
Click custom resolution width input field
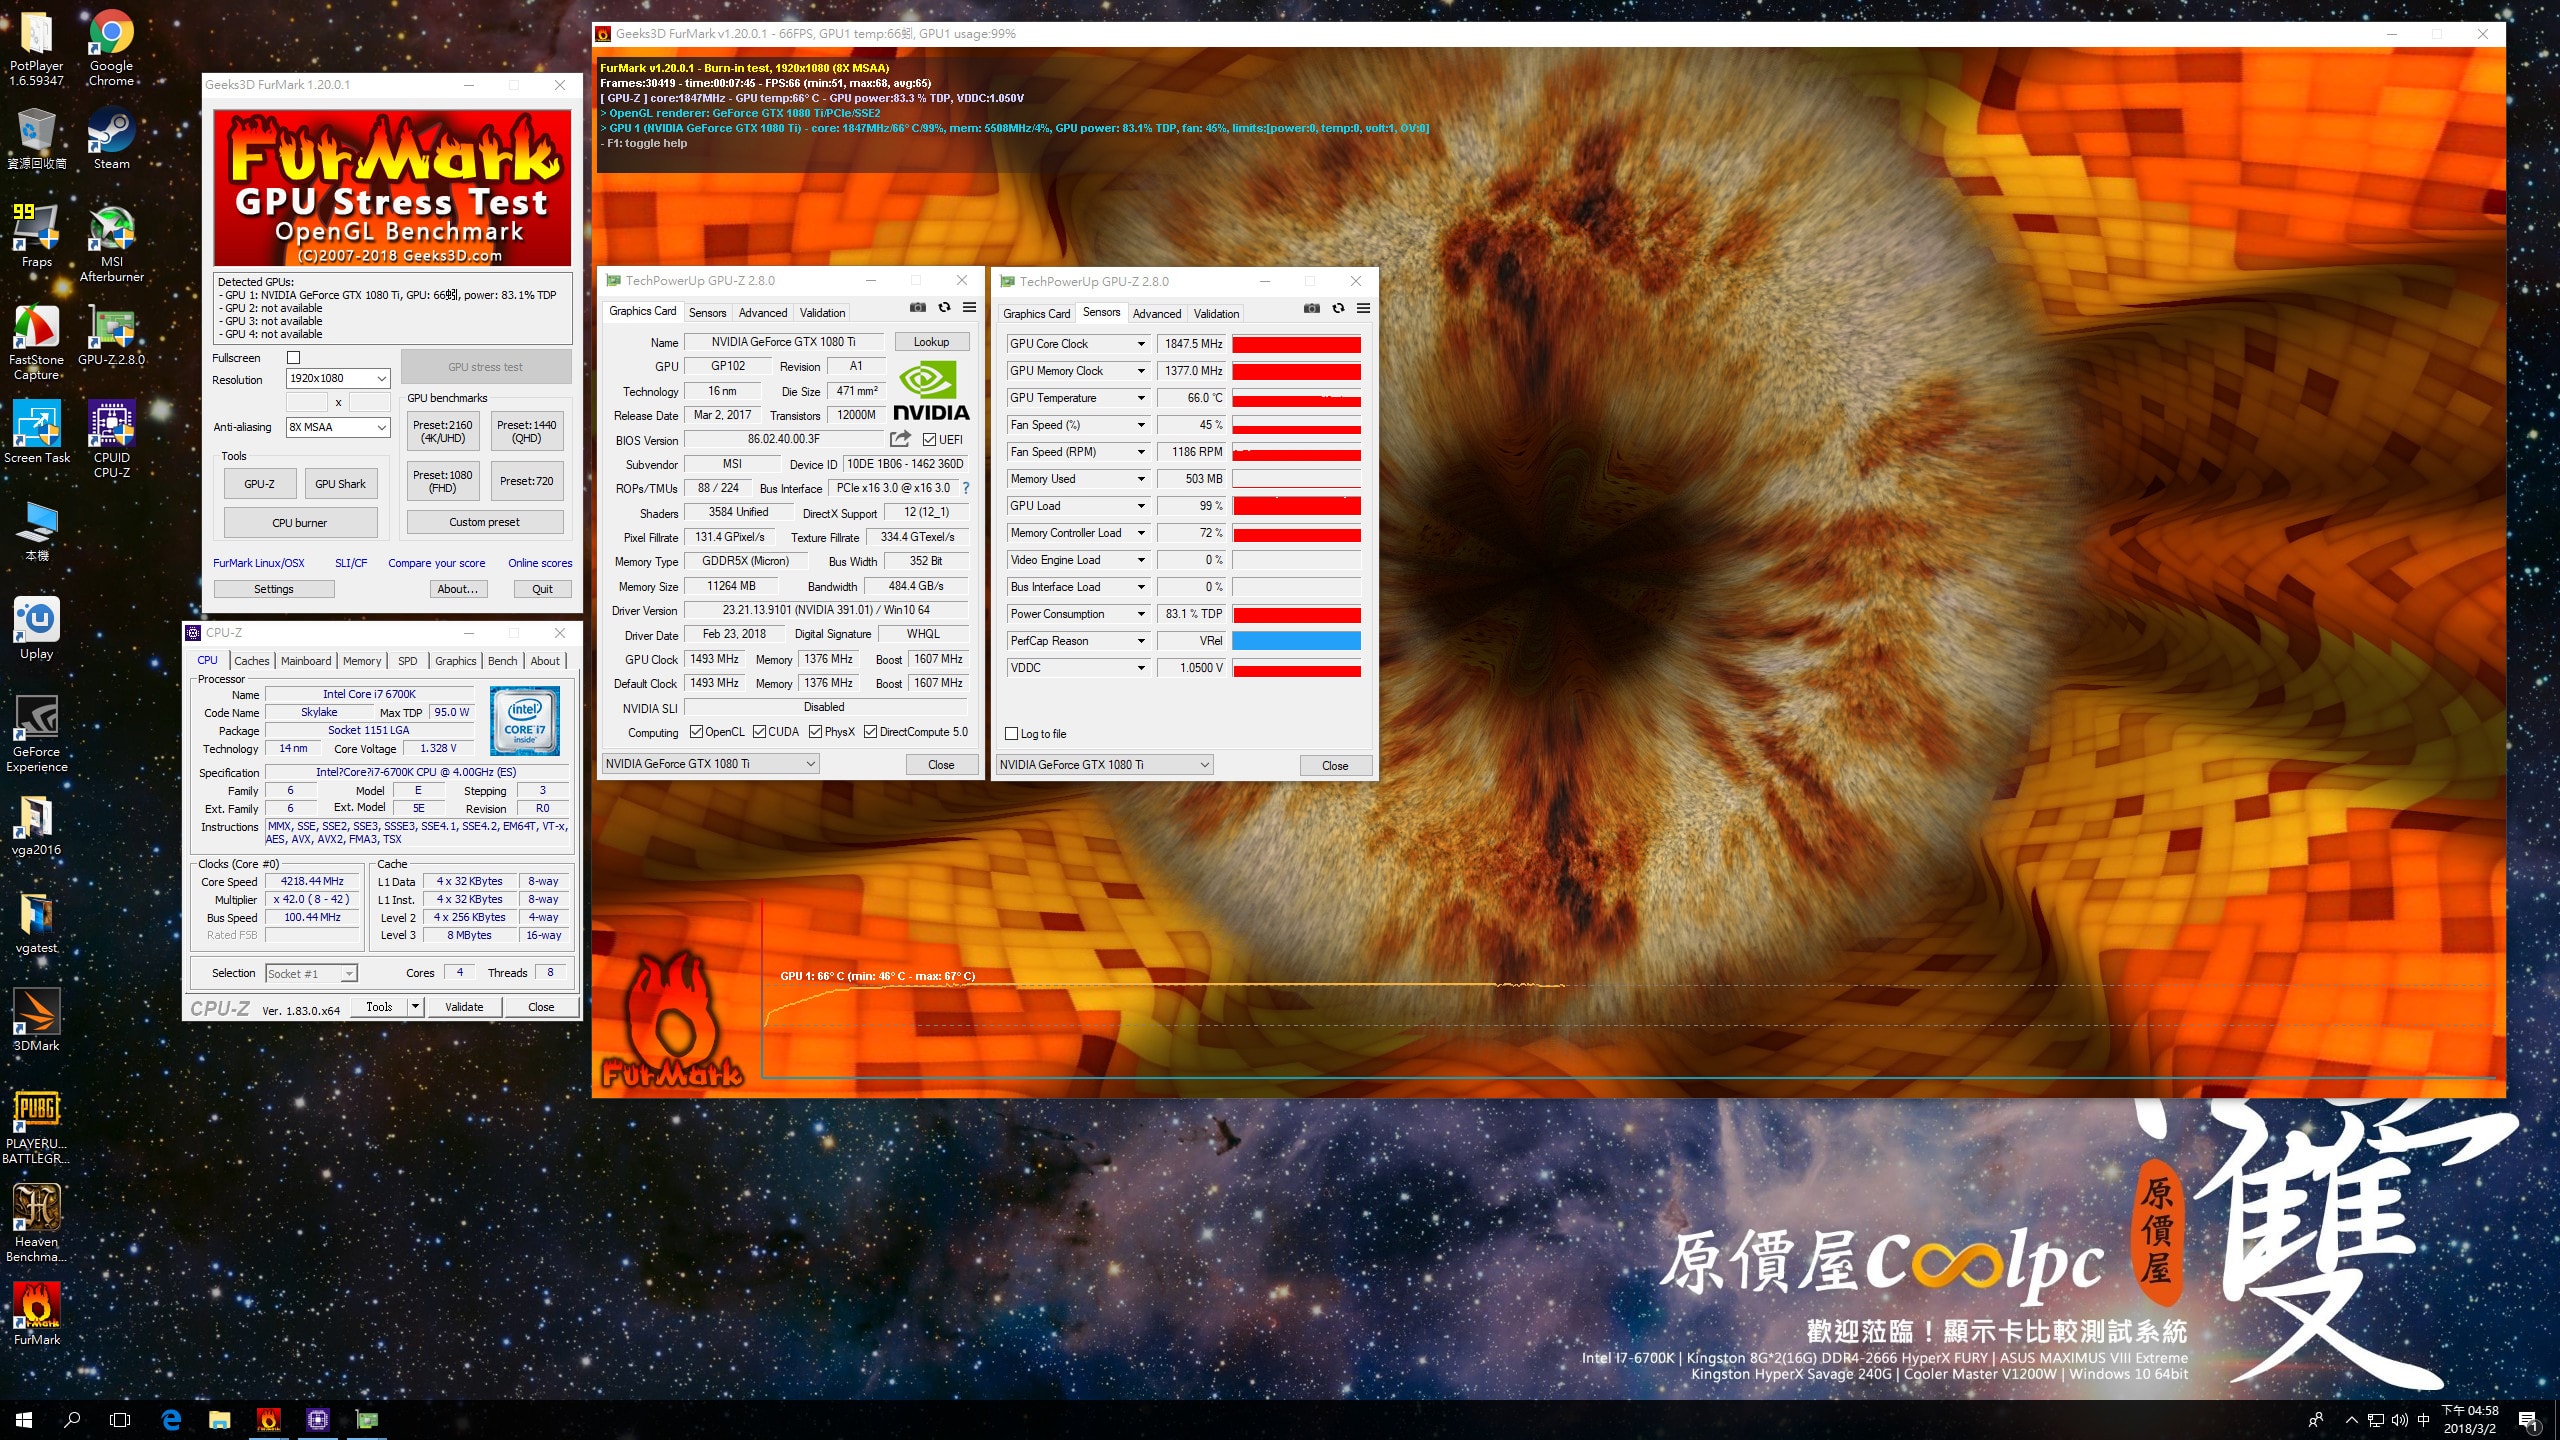point(307,403)
